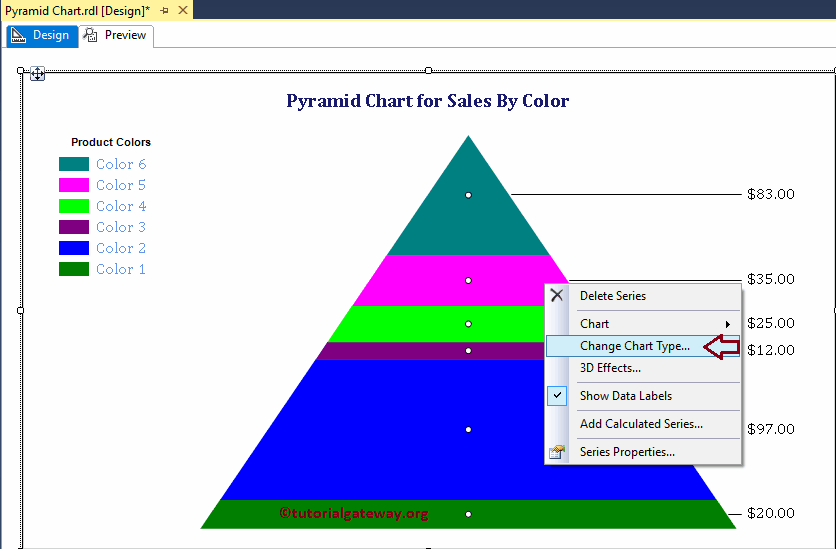The width and height of the screenshot is (836, 549).
Task: Click the $12.00 data label
Action: pos(771,350)
